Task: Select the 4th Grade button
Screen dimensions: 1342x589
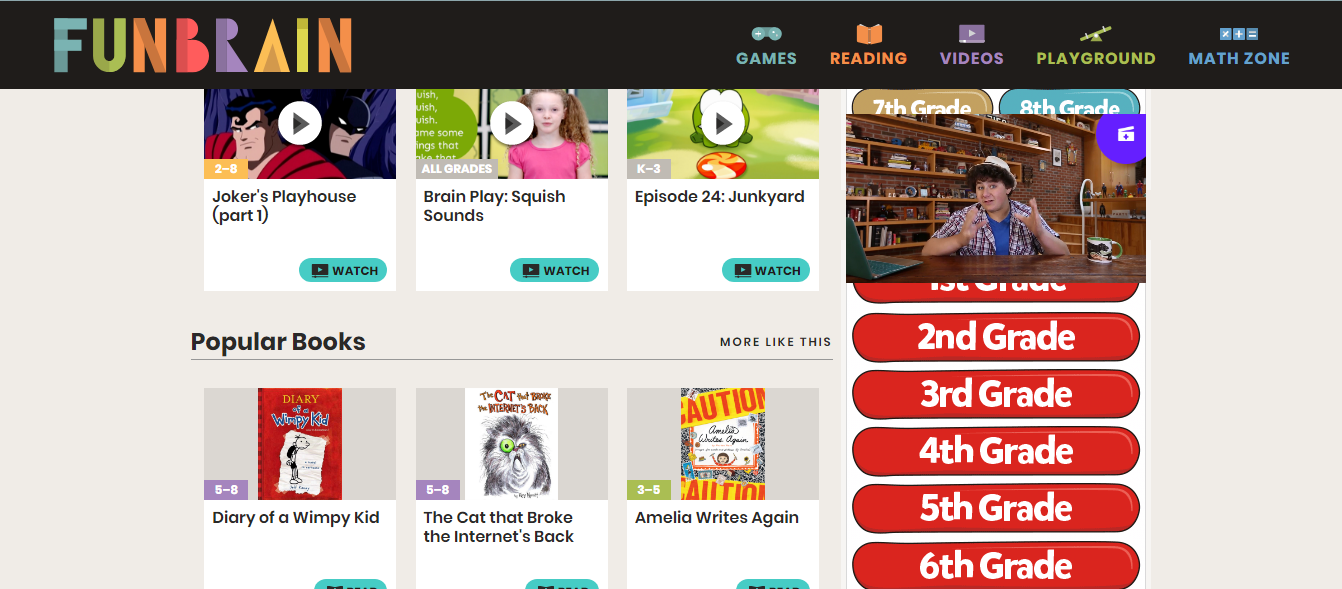Action: click(x=996, y=451)
